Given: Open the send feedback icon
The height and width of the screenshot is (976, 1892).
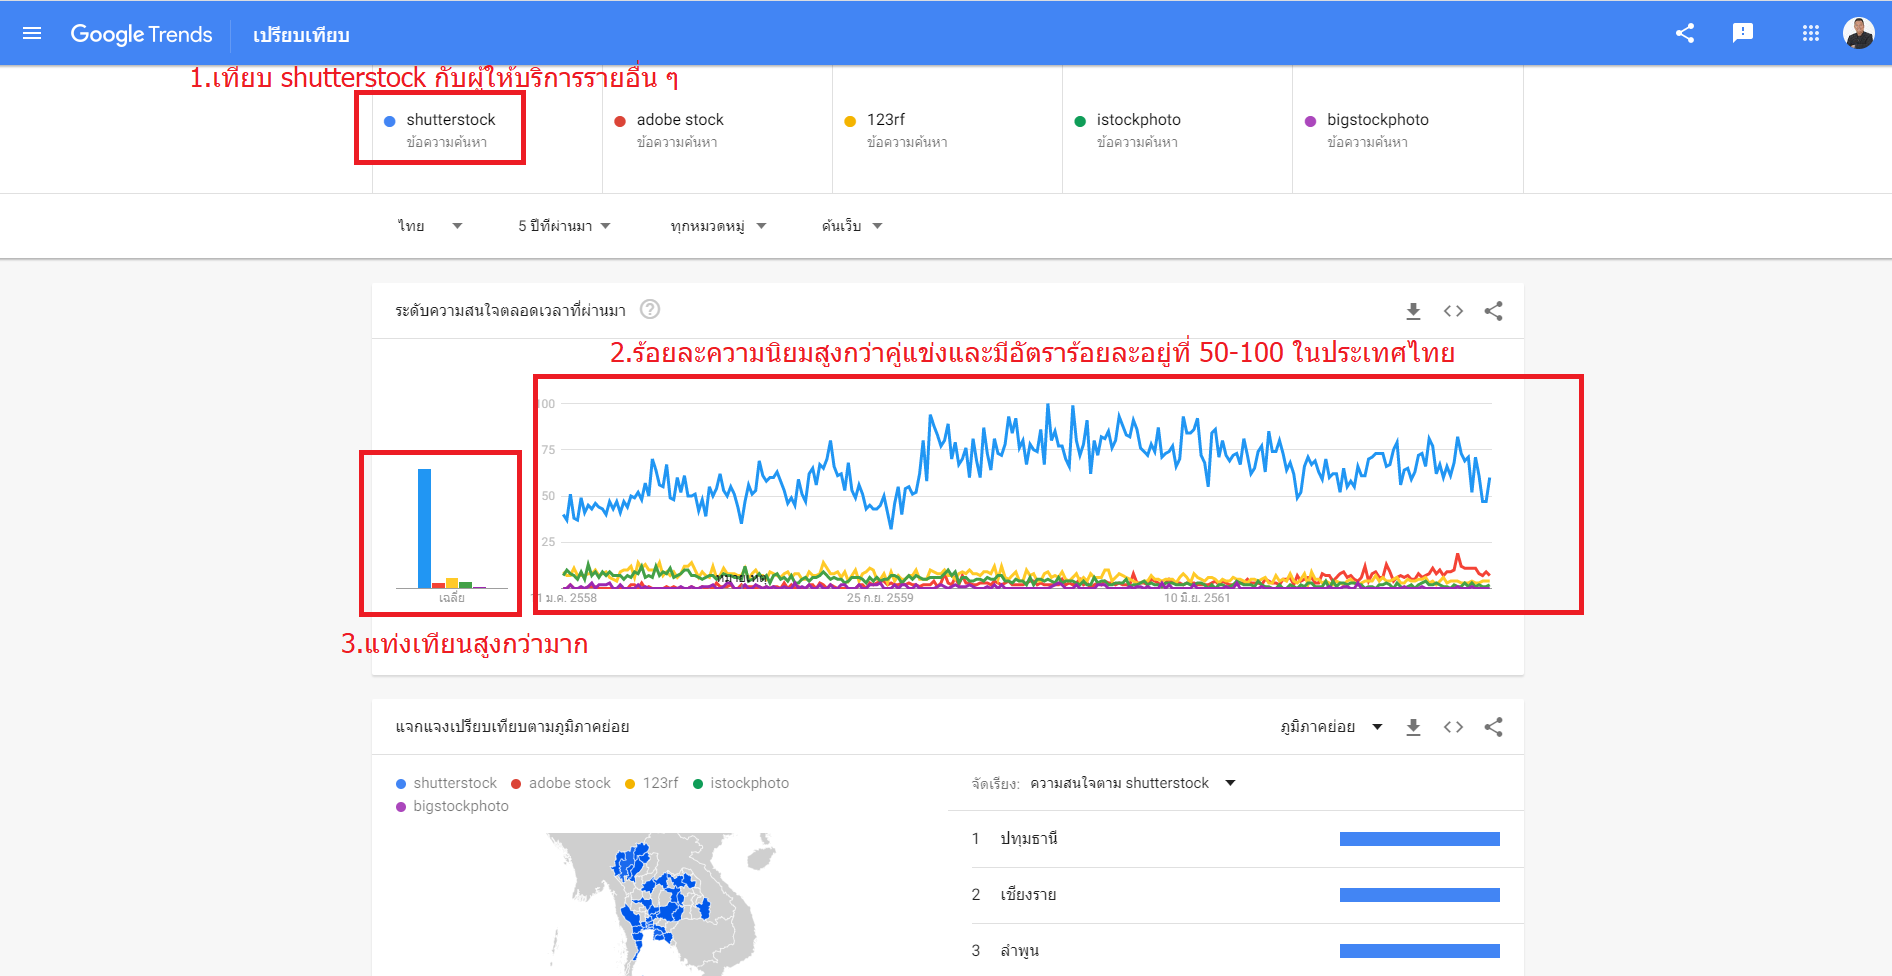Looking at the screenshot, I should 1743,33.
